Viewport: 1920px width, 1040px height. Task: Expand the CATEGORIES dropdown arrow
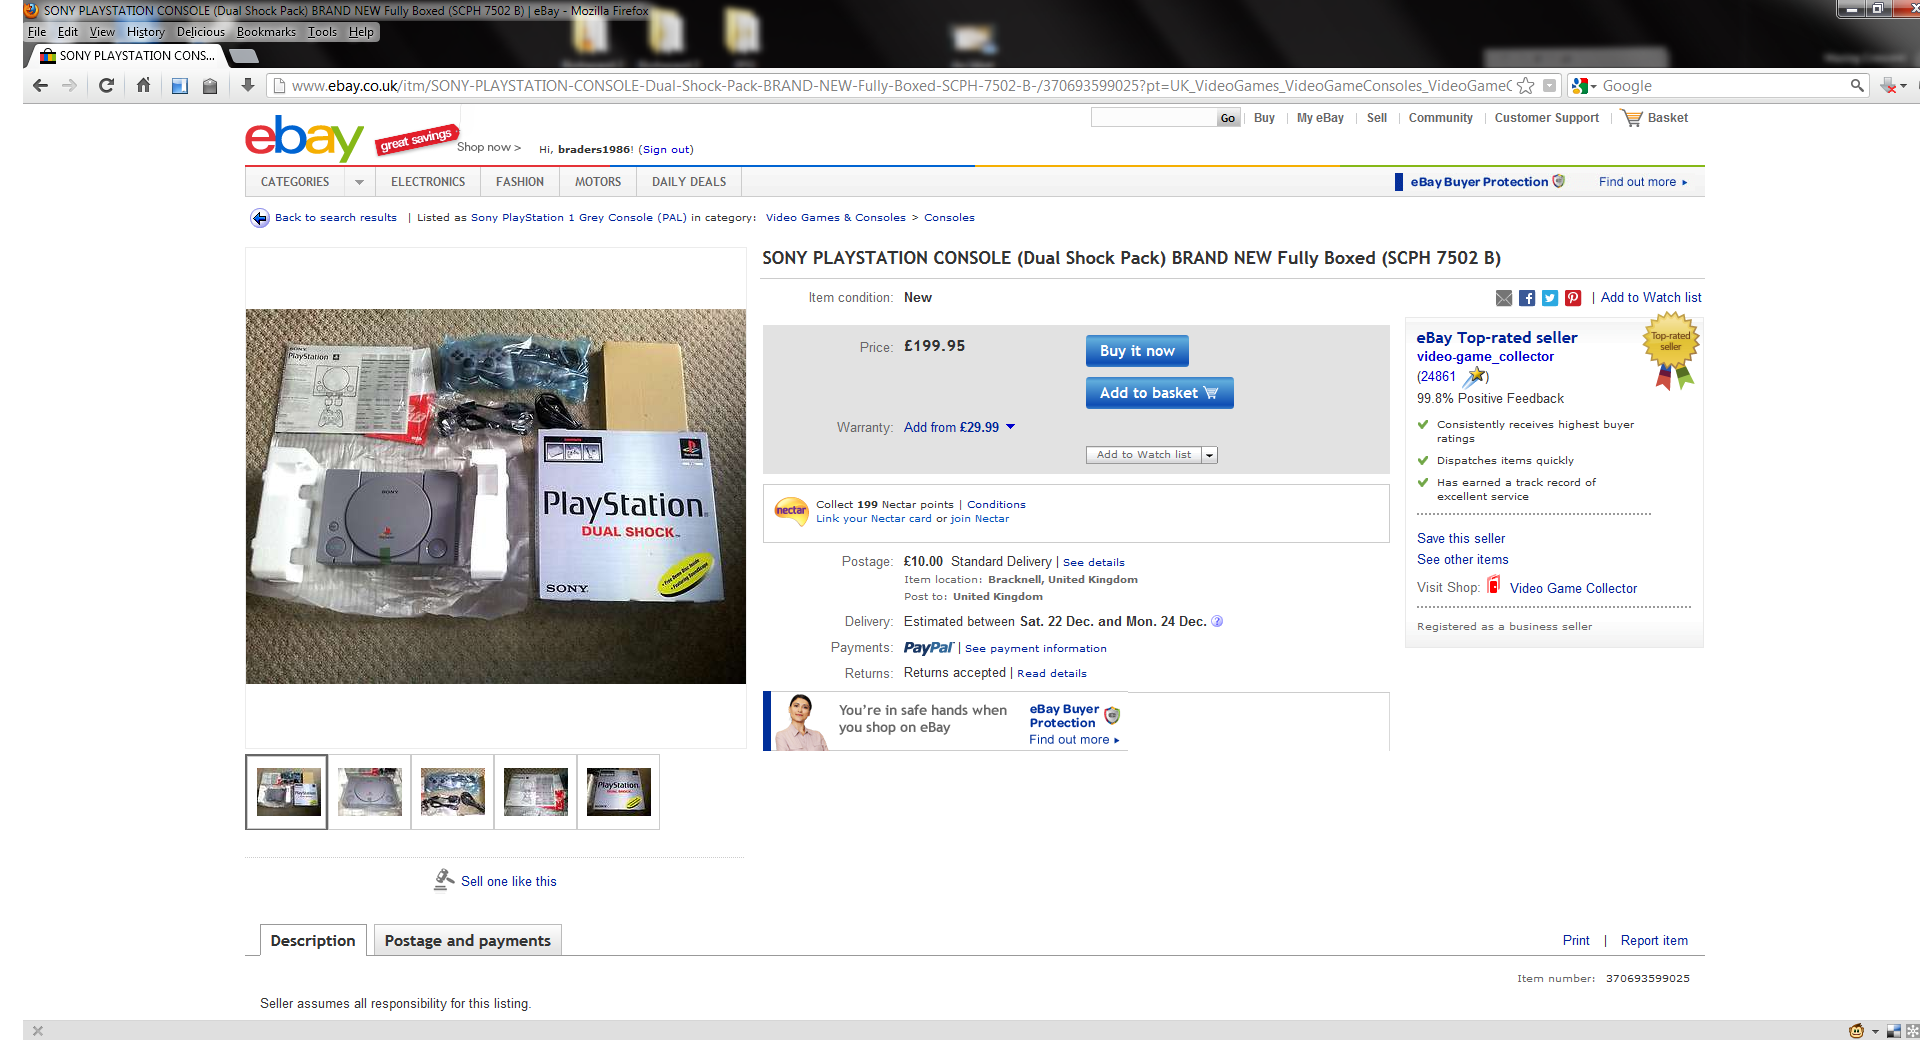pyautogui.click(x=360, y=182)
